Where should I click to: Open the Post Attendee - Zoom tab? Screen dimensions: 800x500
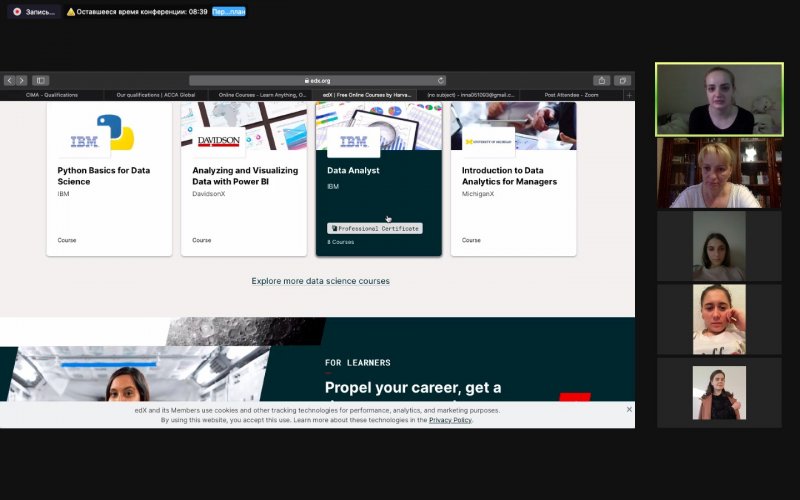point(571,95)
